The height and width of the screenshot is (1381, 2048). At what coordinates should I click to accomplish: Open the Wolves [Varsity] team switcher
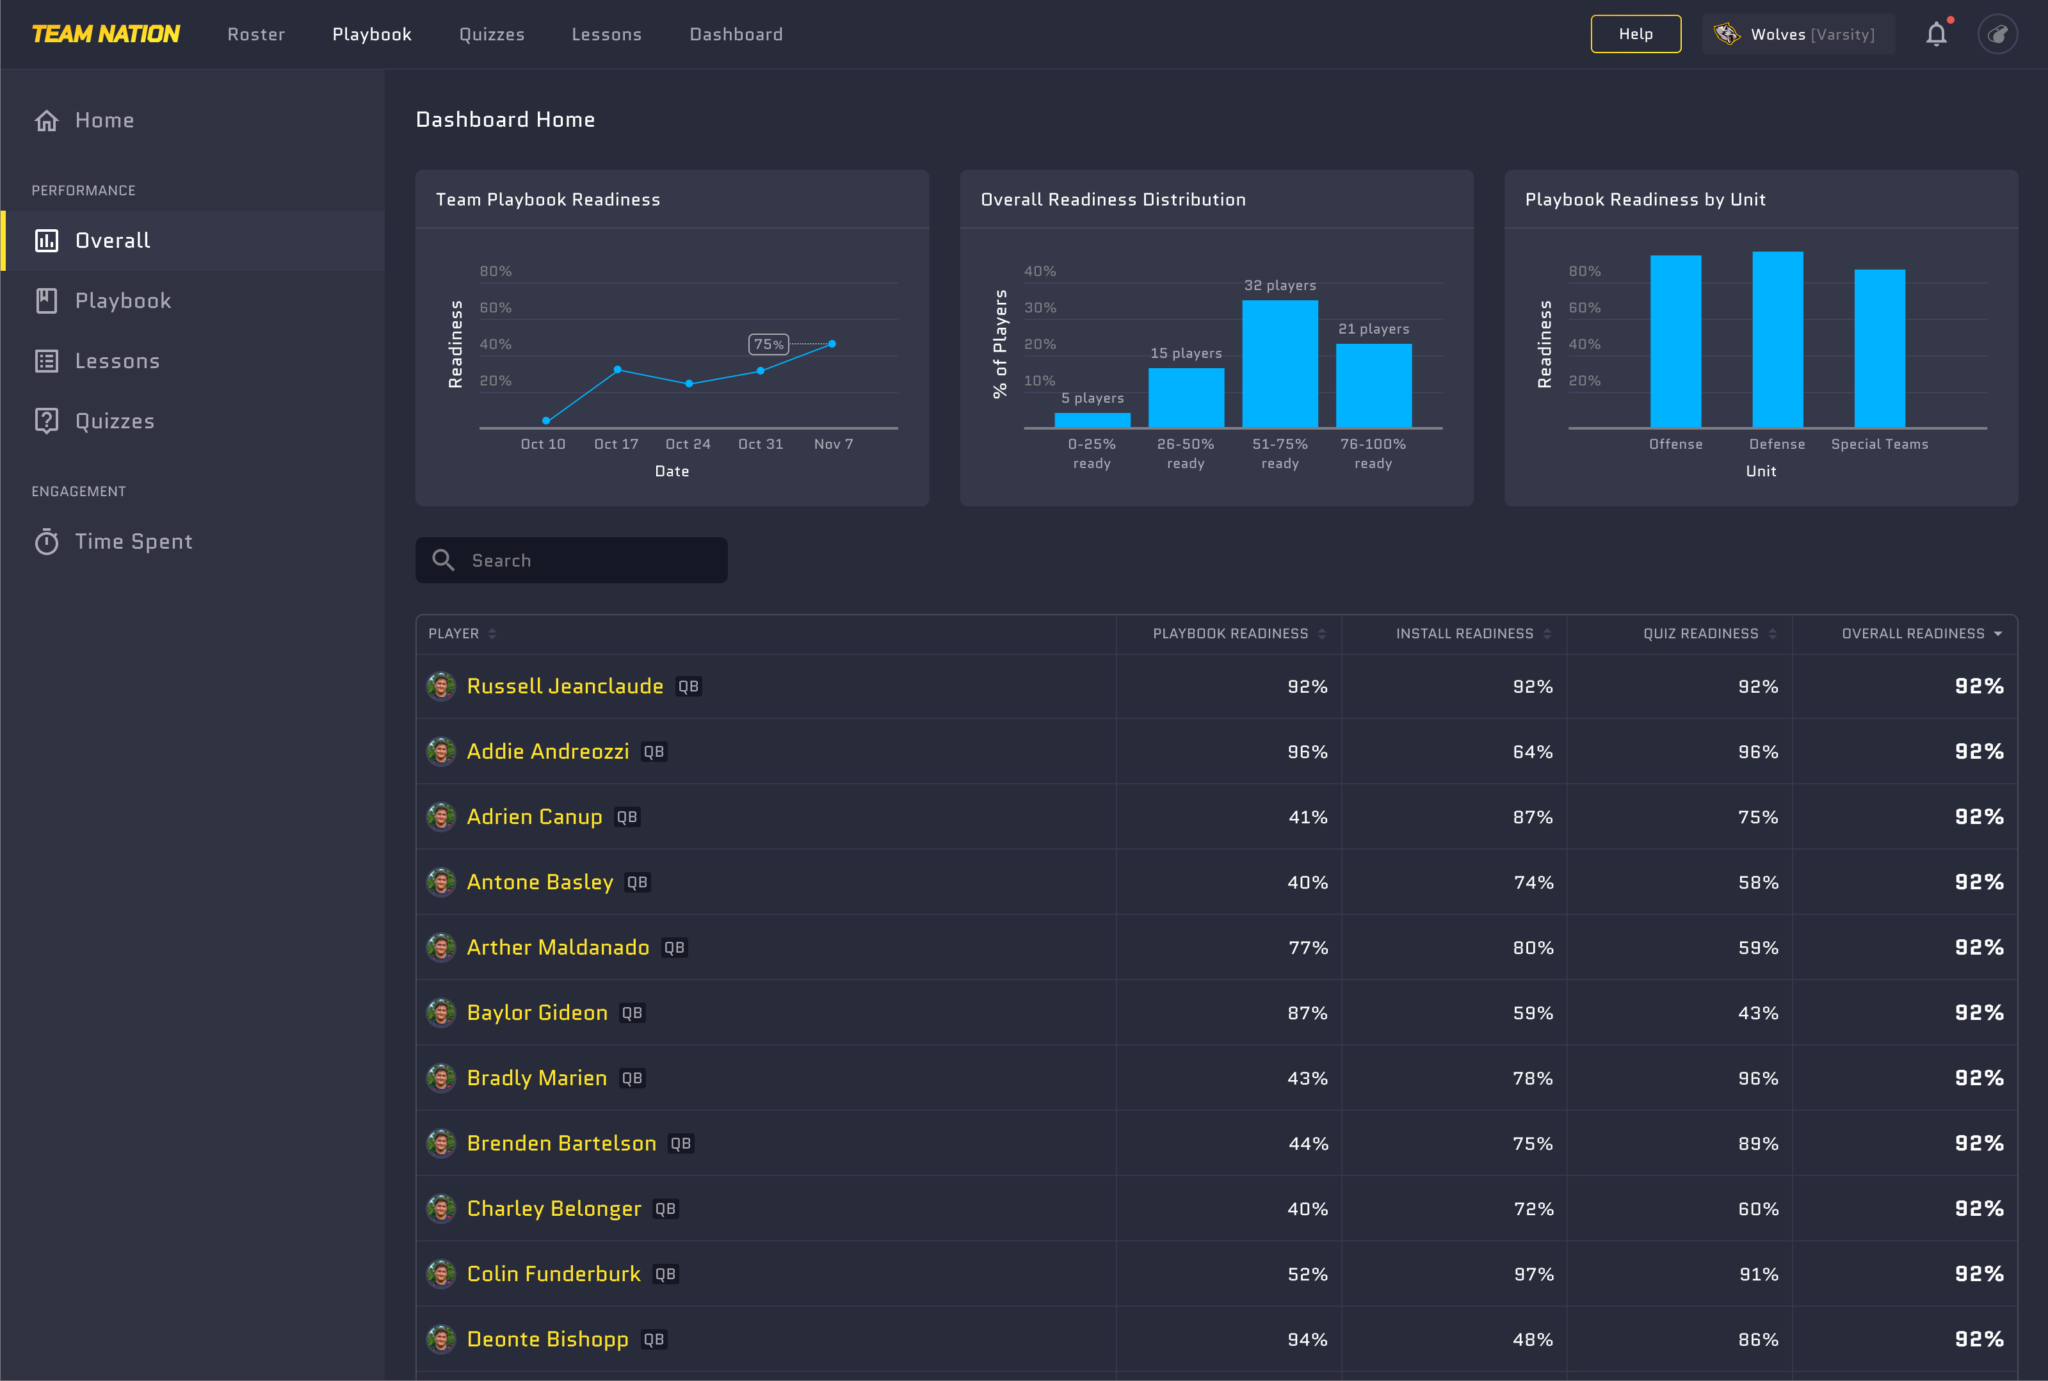point(1811,33)
